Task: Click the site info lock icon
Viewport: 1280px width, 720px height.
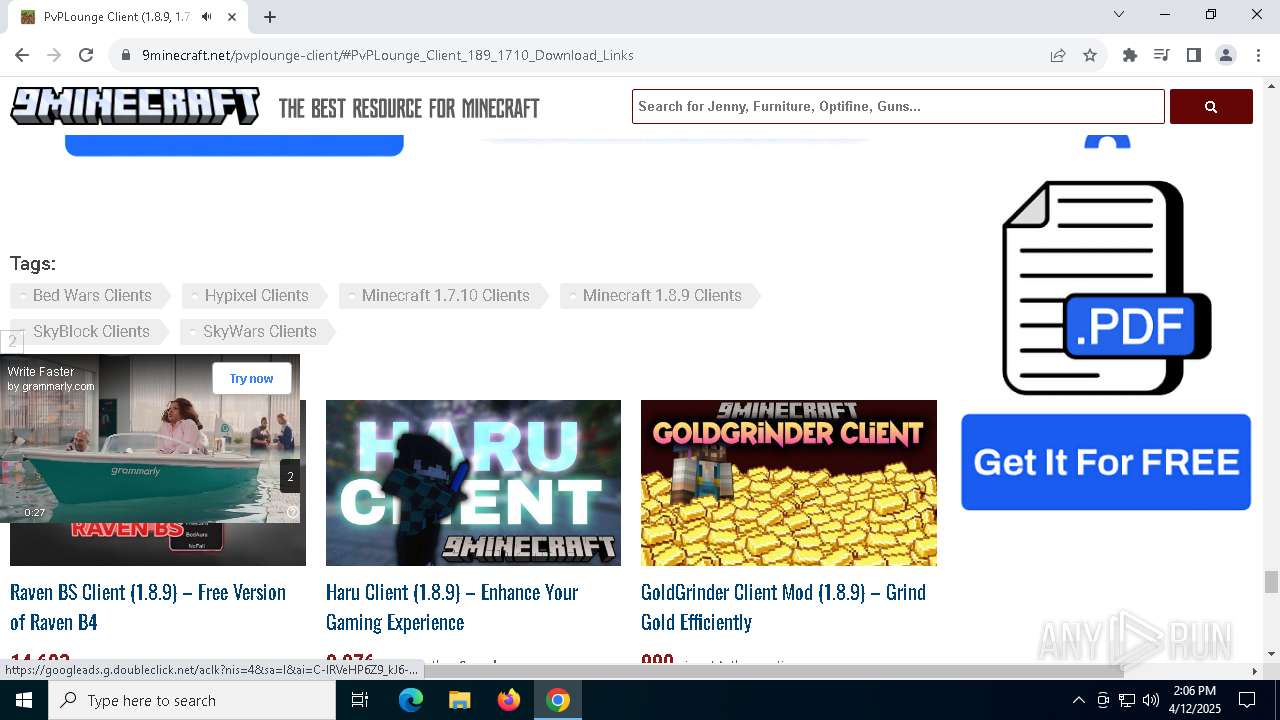Action: point(126,55)
